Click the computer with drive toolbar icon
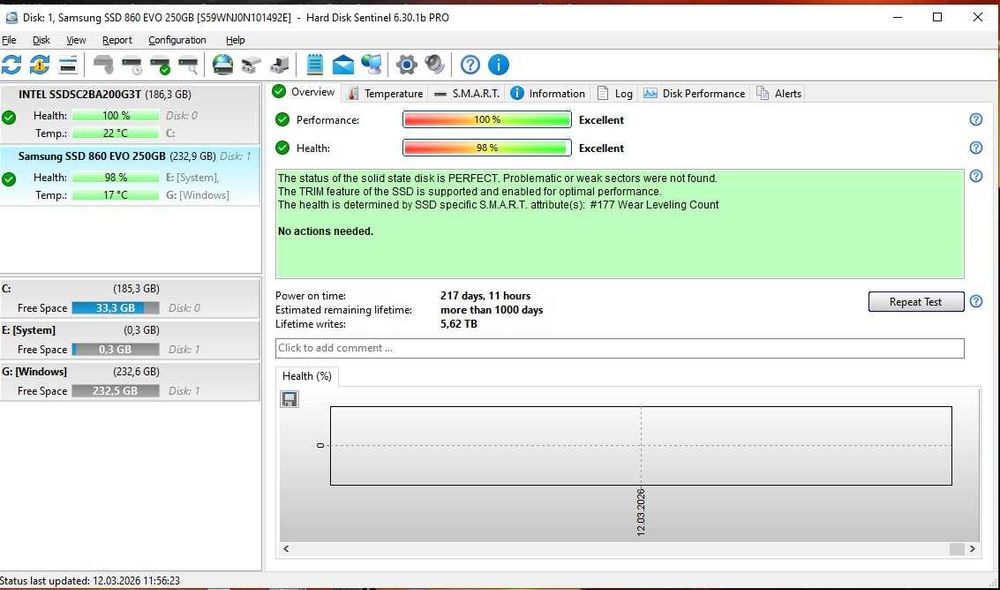Image resolution: width=1000 pixels, height=590 pixels. [x=279, y=64]
